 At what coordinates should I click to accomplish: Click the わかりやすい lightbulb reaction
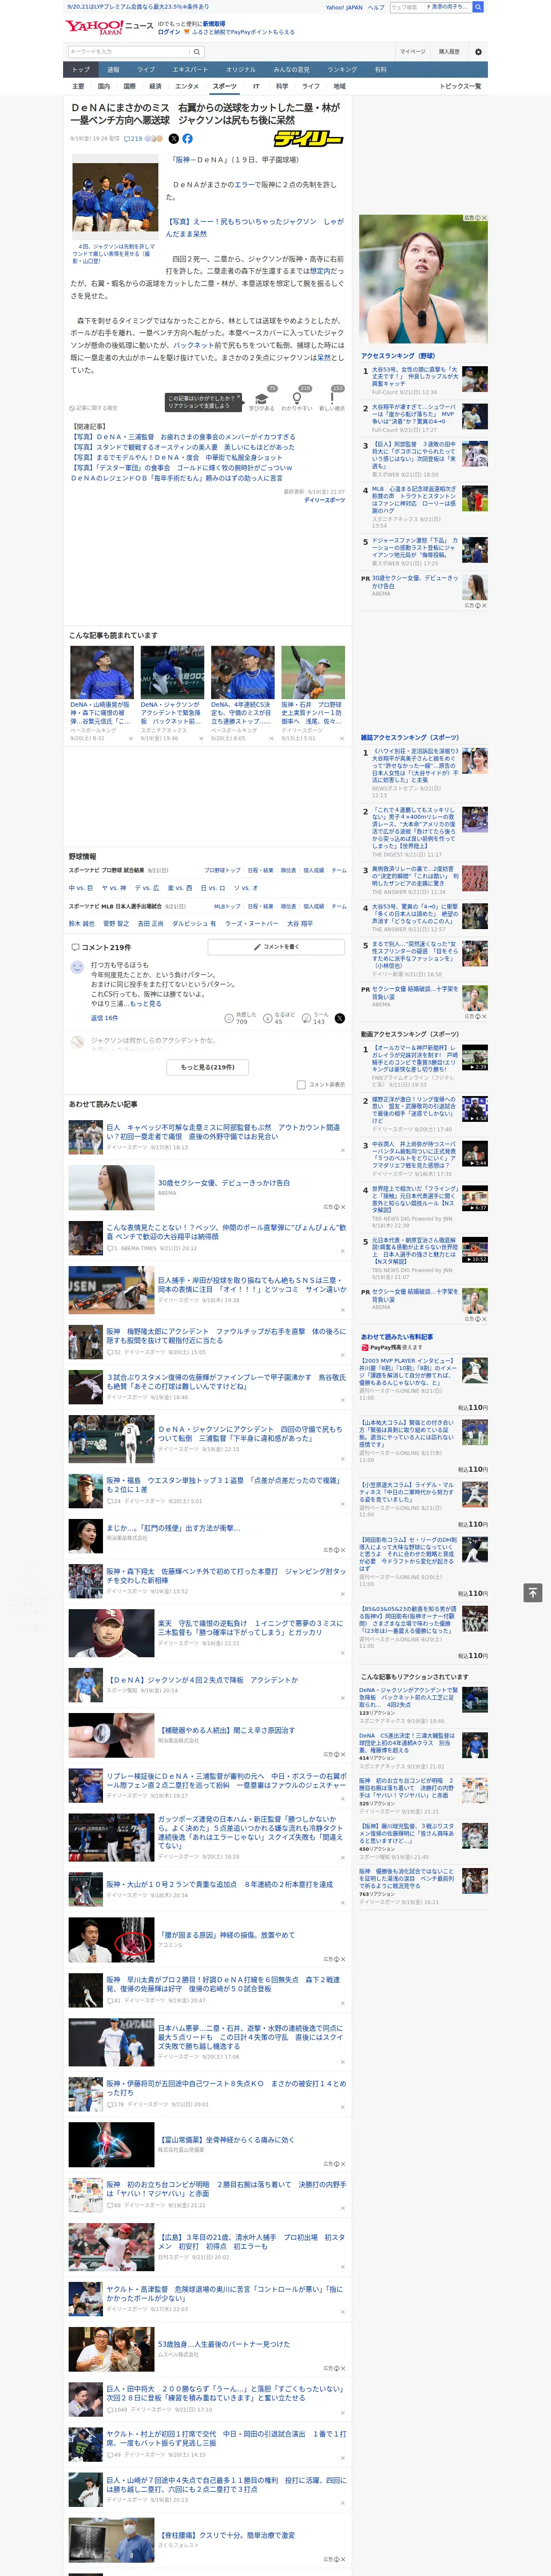(x=297, y=400)
